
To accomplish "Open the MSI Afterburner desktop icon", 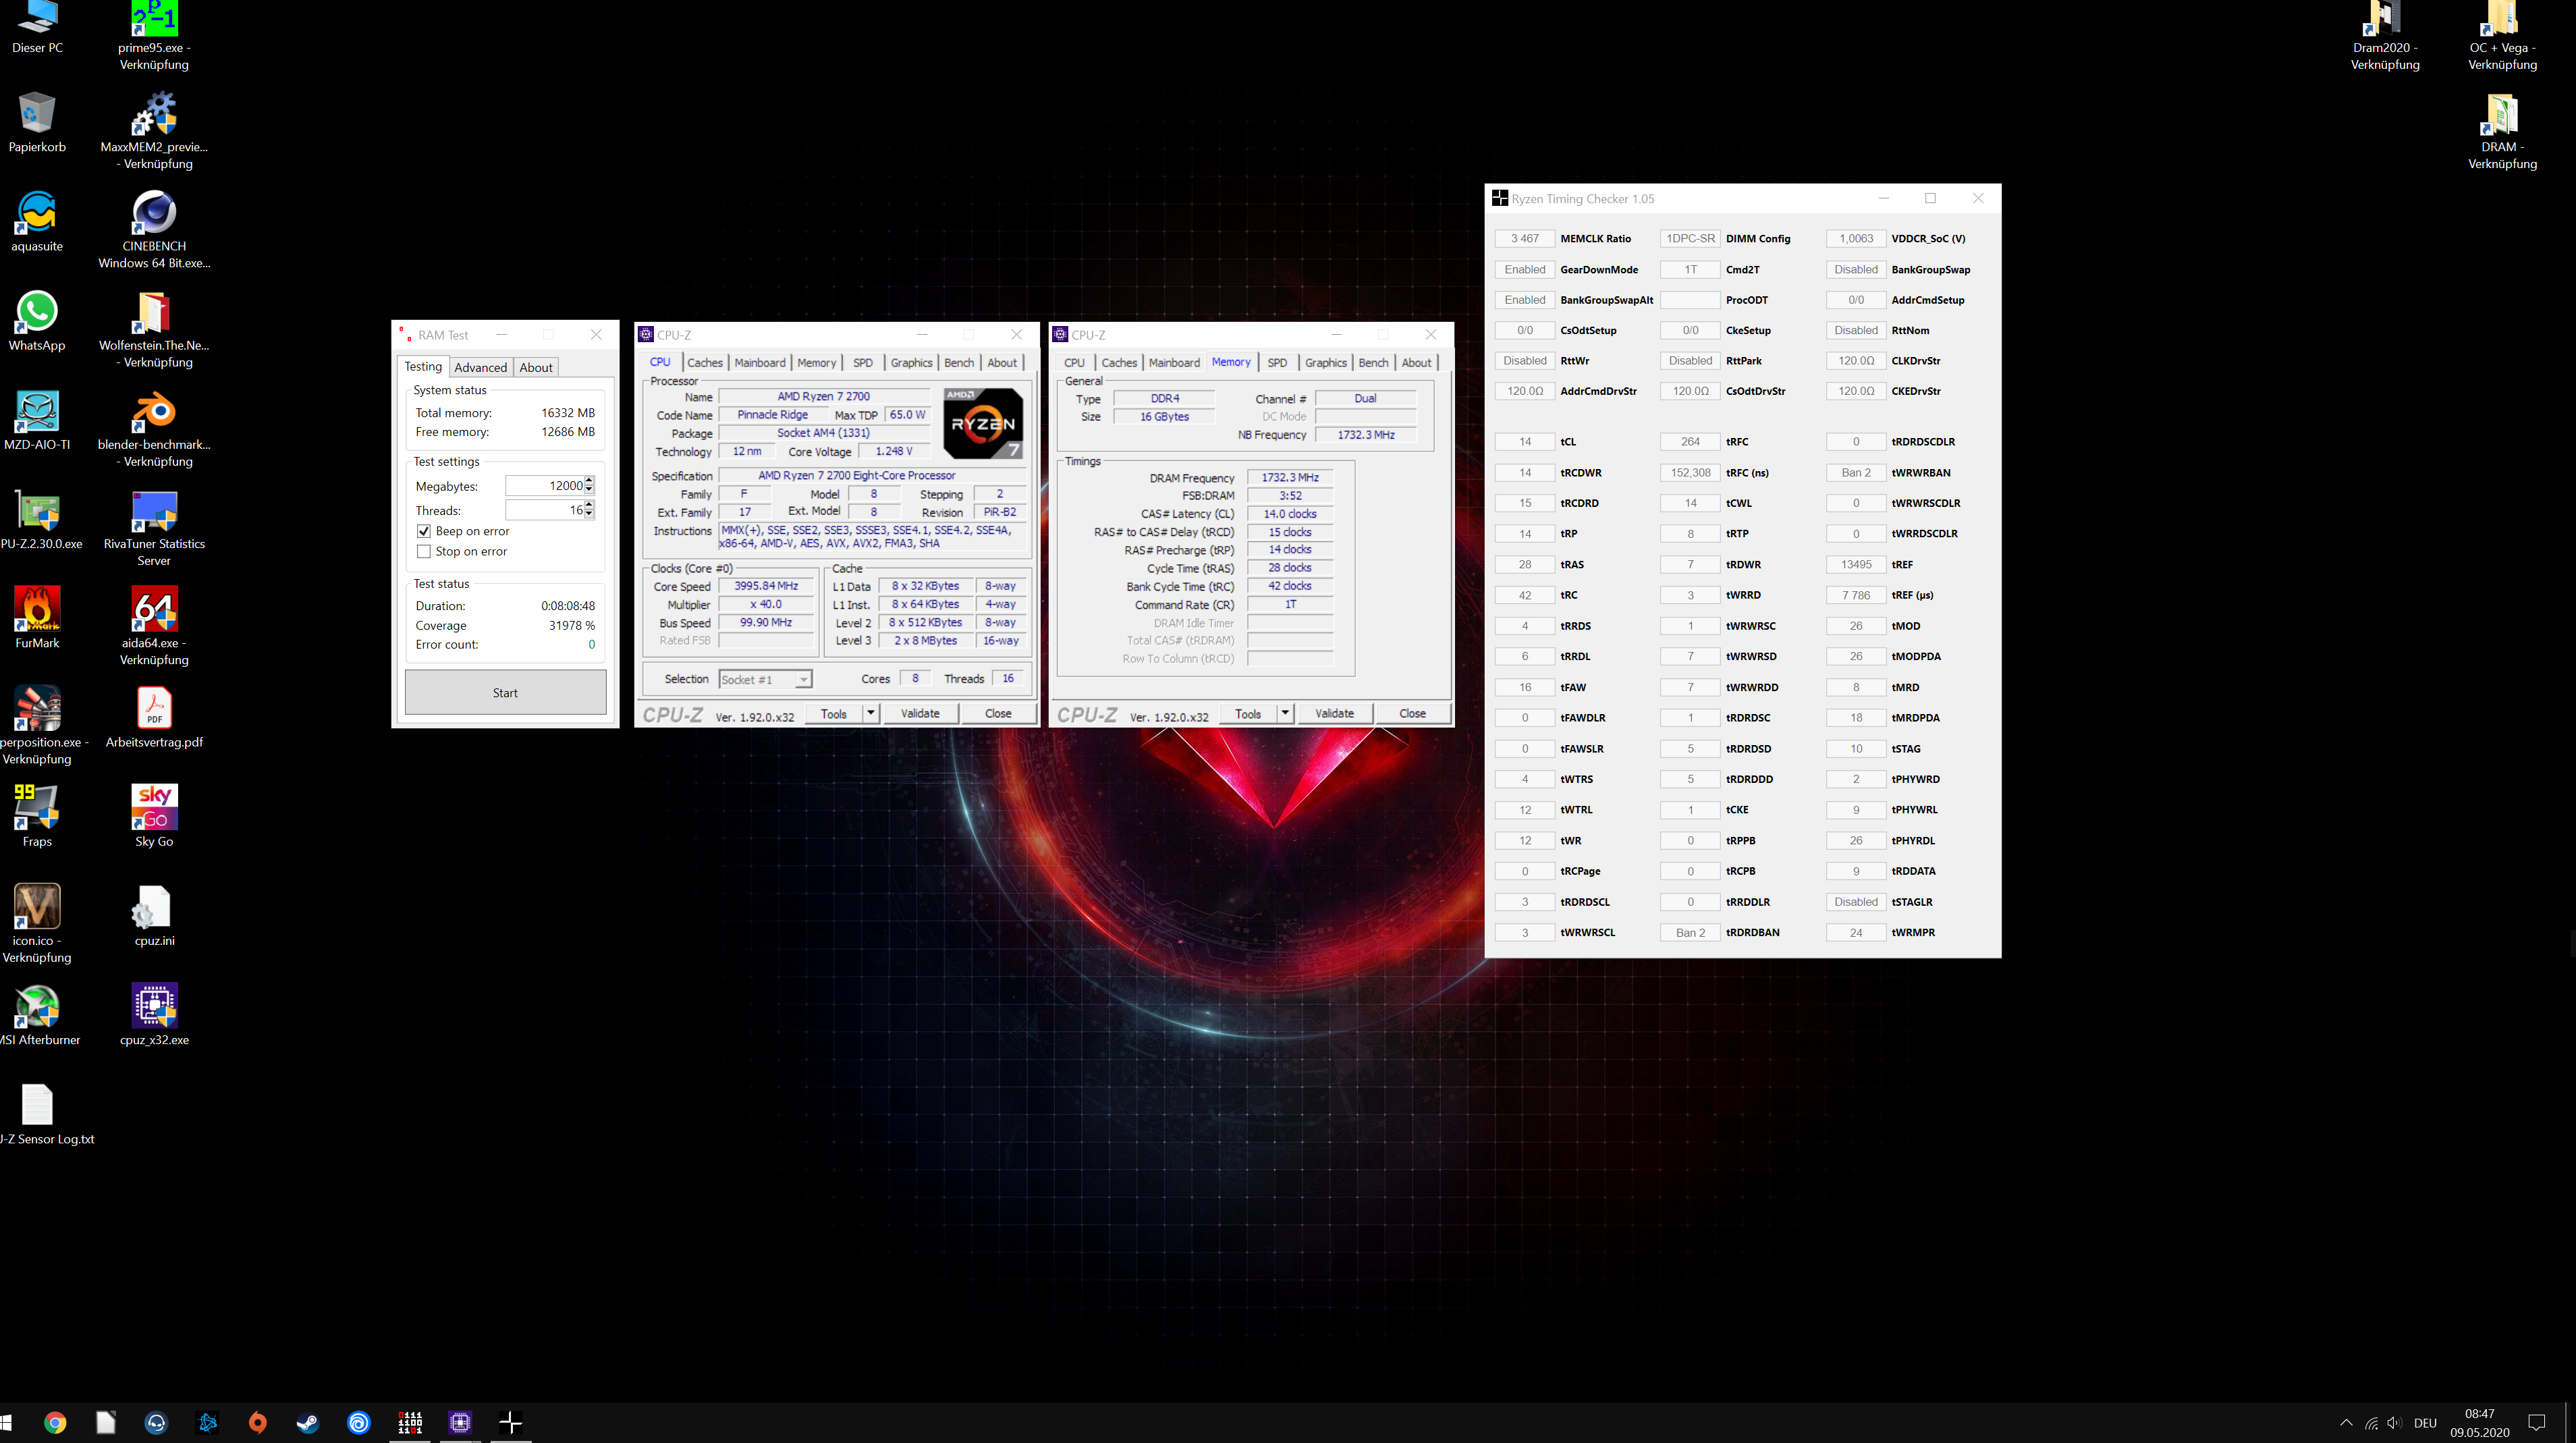I will (x=37, y=1006).
